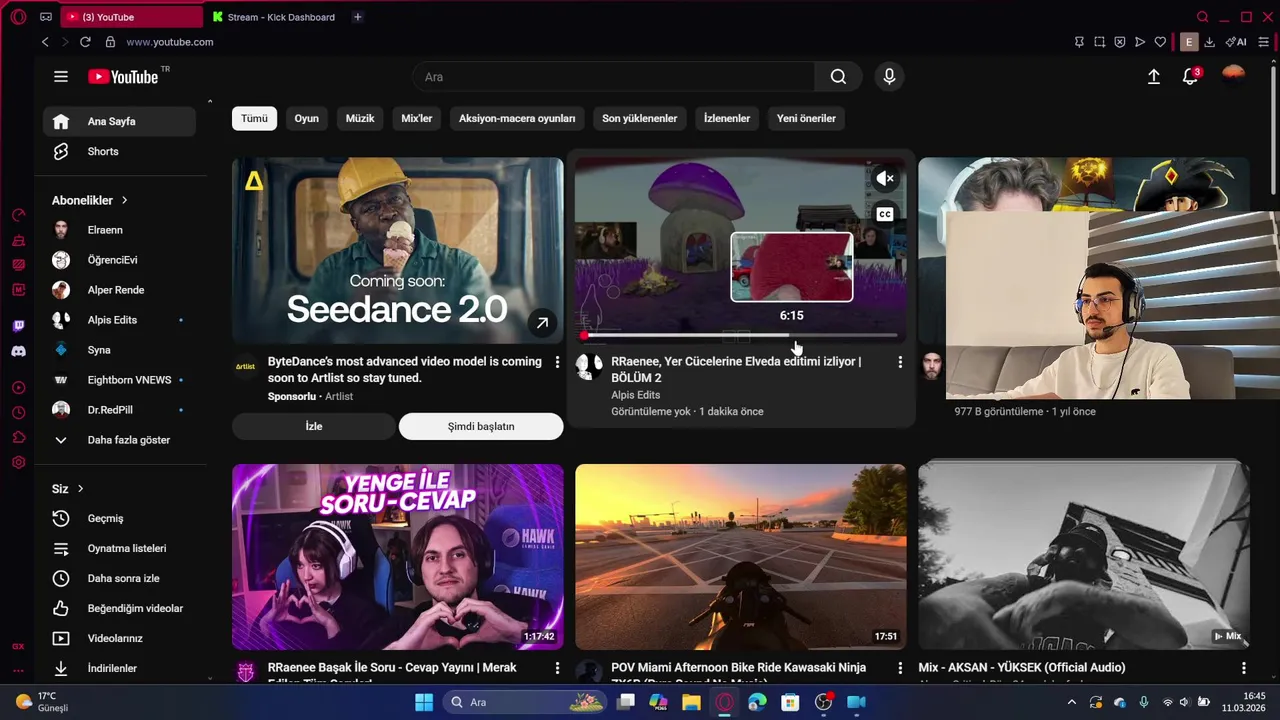Click the Opera menu logo
Image resolution: width=1280 pixels, height=720 pixels.
click(x=18, y=17)
